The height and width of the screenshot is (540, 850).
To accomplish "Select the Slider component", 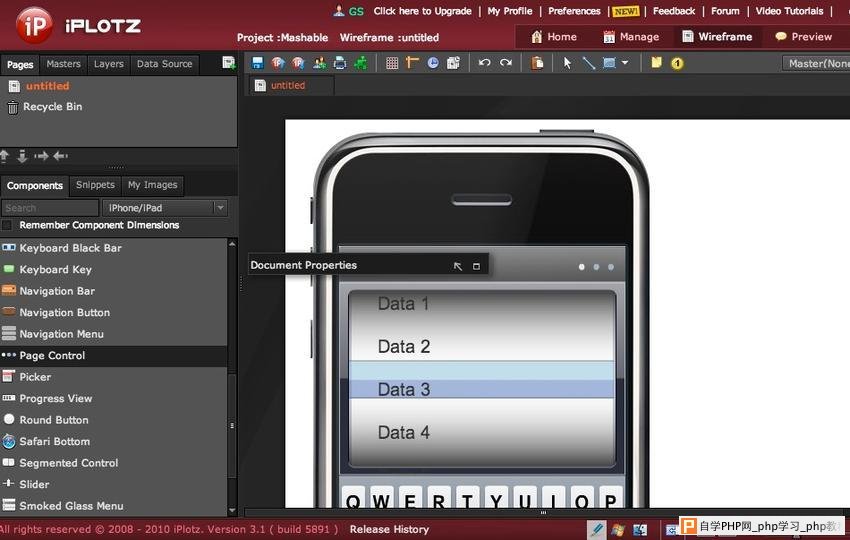I will pyautogui.click(x=114, y=484).
